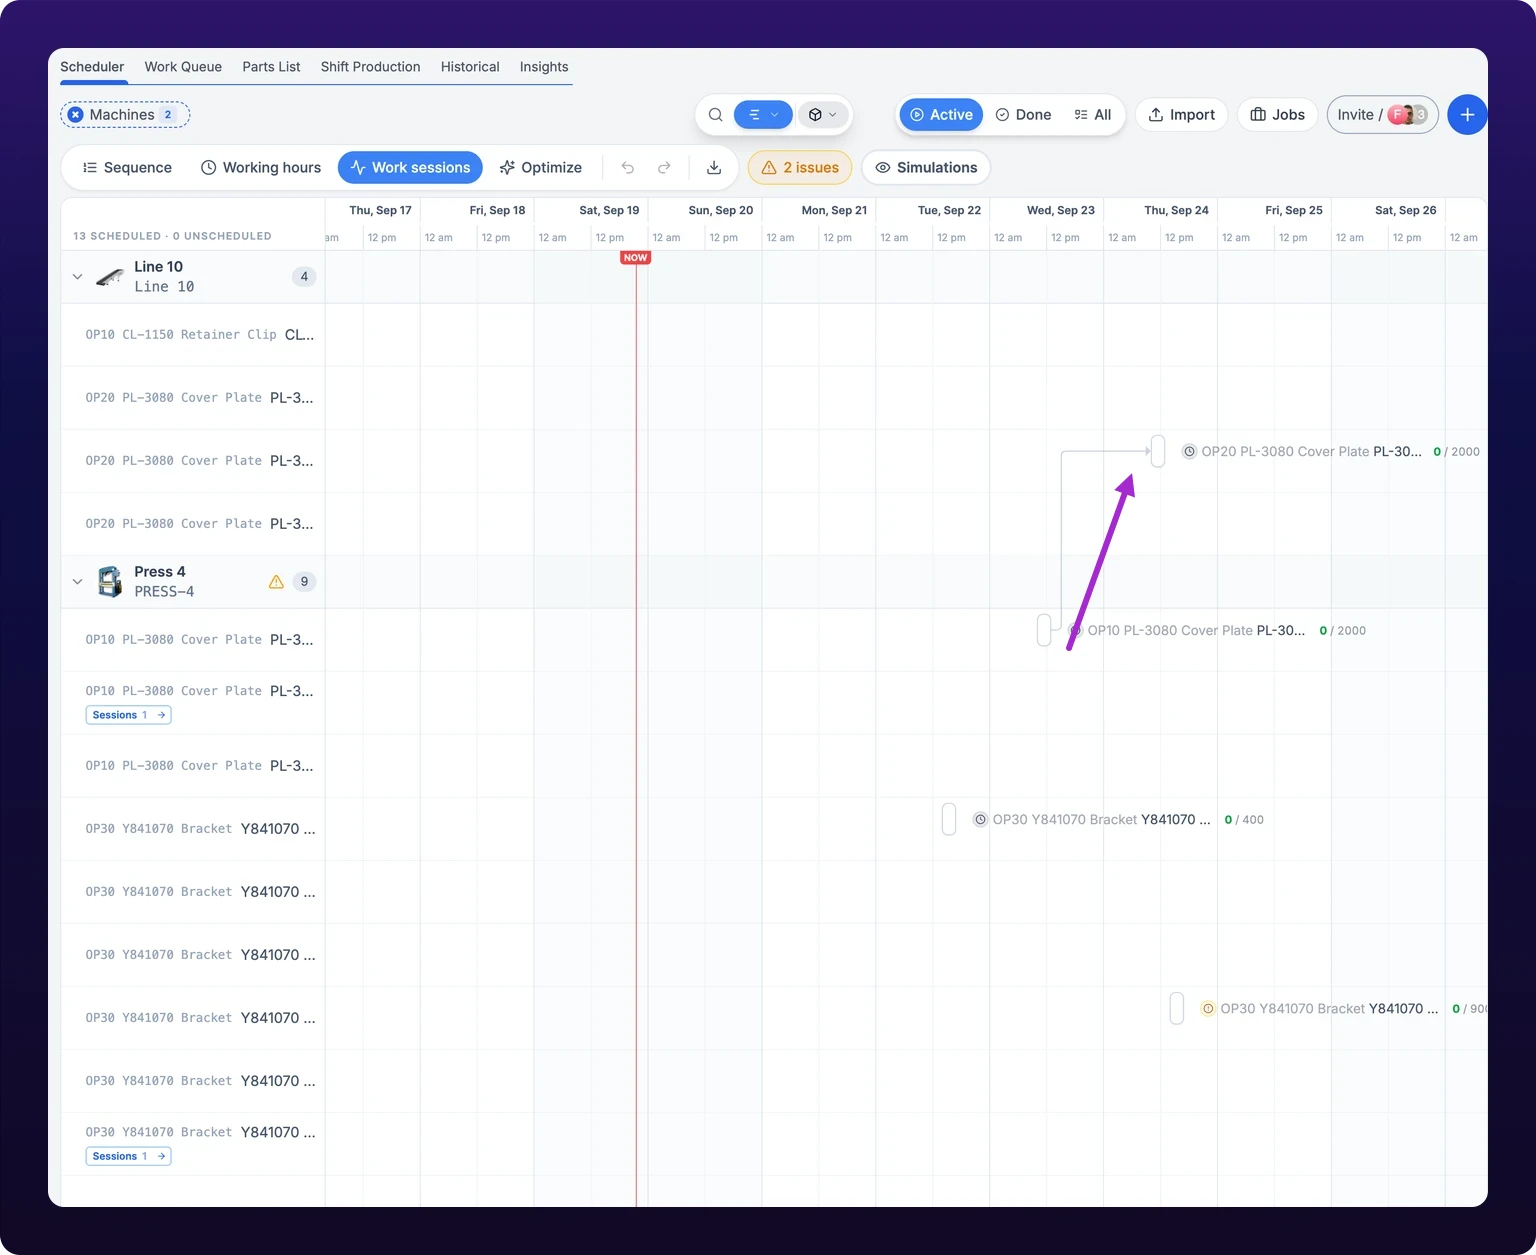This screenshot has width=1536, height=1255.
Task: Open the Parts List tab
Action: [271, 67]
